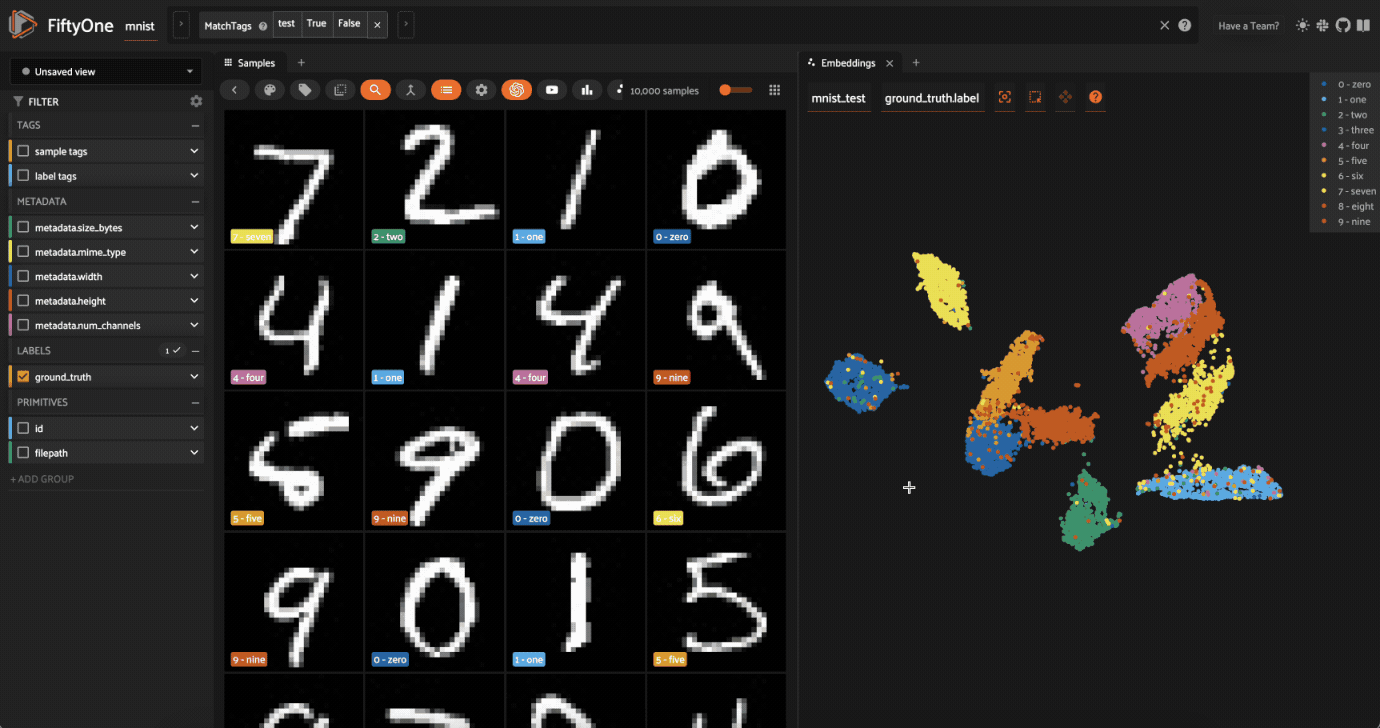Viewport: 1380px width, 728px height.
Task: Click the orange OpenAI swirl icon
Action: coord(516,90)
